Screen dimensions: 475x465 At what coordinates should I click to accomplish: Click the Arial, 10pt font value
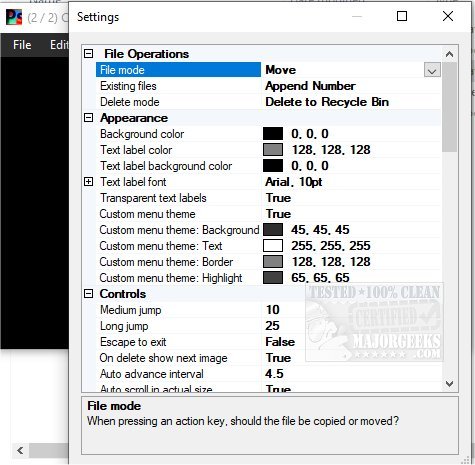(294, 182)
